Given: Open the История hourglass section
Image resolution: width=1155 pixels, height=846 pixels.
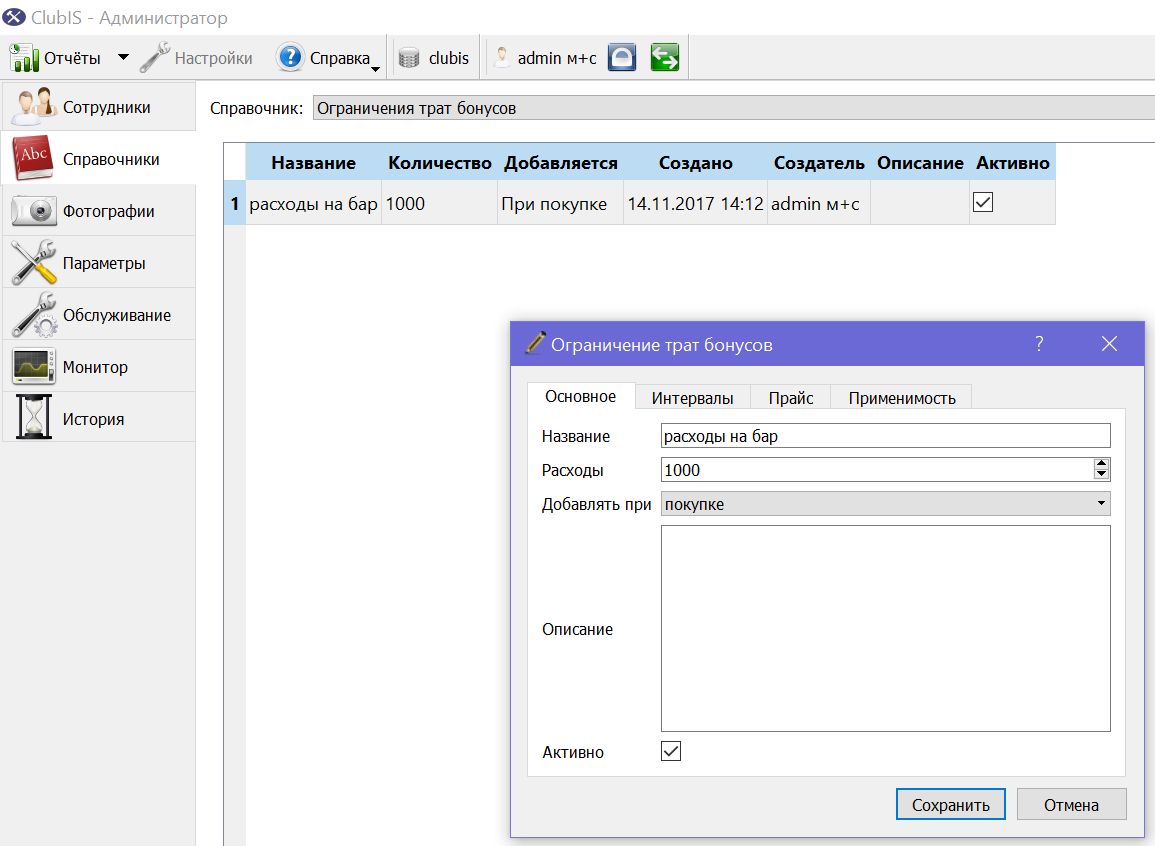Looking at the screenshot, I should point(99,419).
